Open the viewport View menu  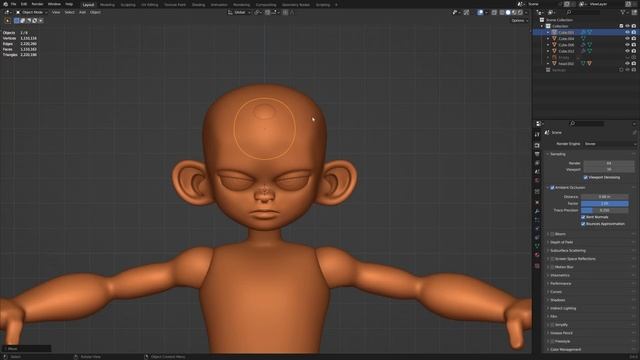coord(56,12)
